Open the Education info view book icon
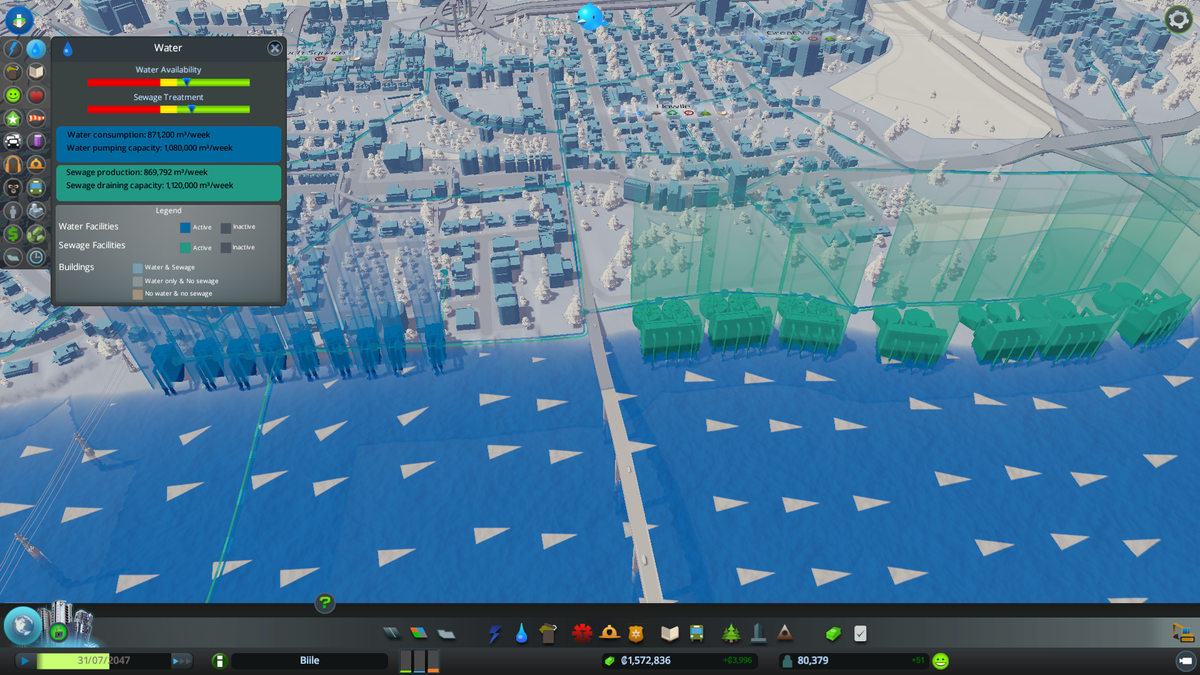1200x675 pixels. 37,72
